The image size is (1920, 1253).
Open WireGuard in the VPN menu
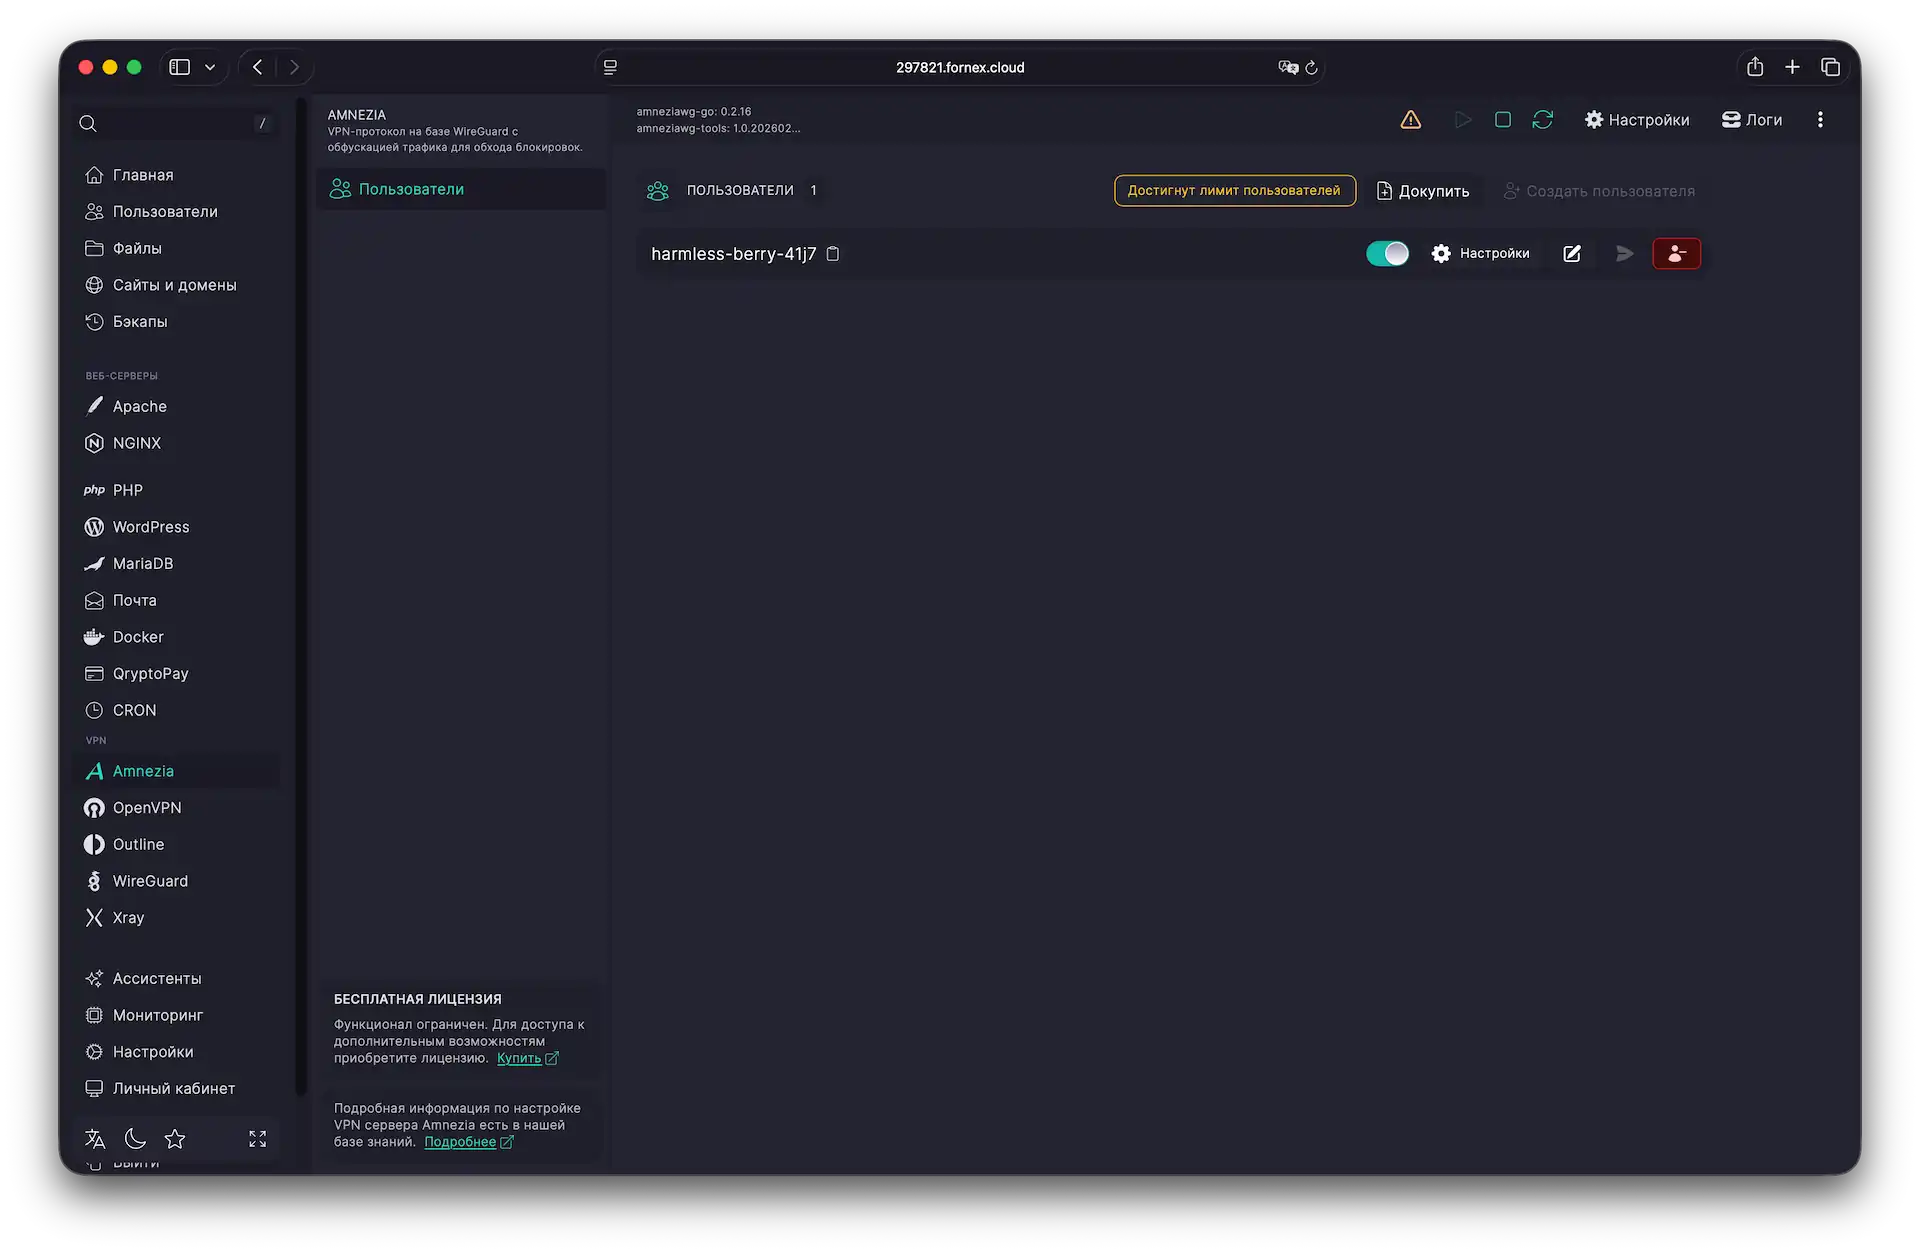tap(150, 881)
